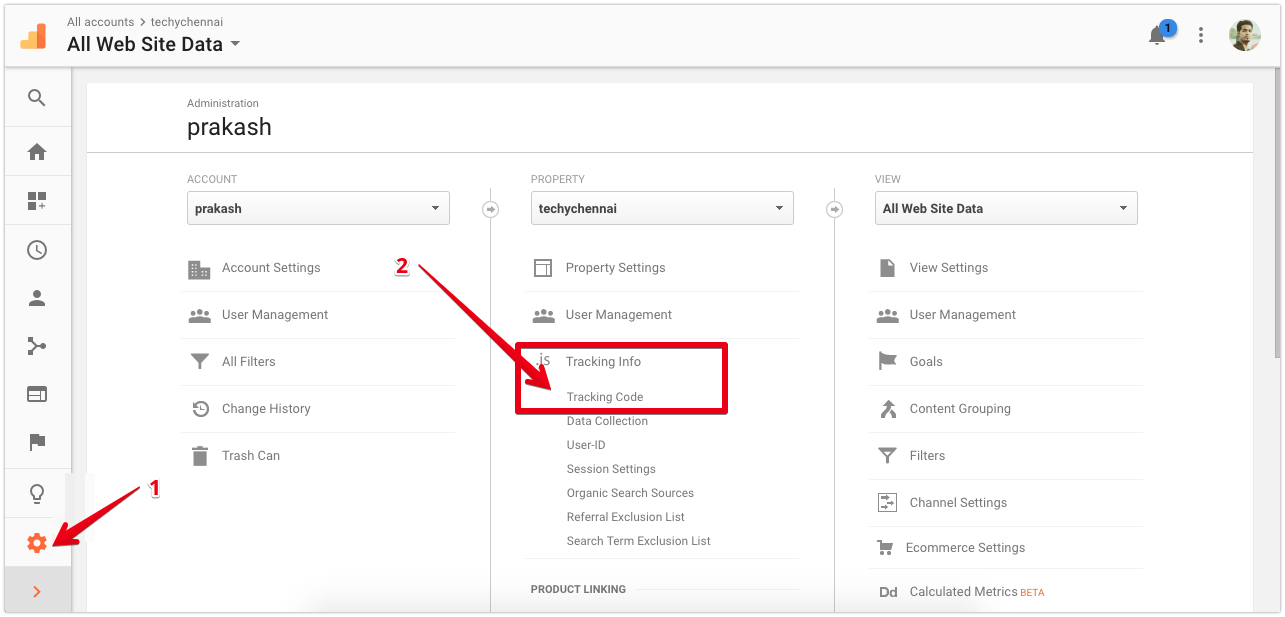
Task: Open the Account dropdown showing prakash
Action: tap(318, 208)
